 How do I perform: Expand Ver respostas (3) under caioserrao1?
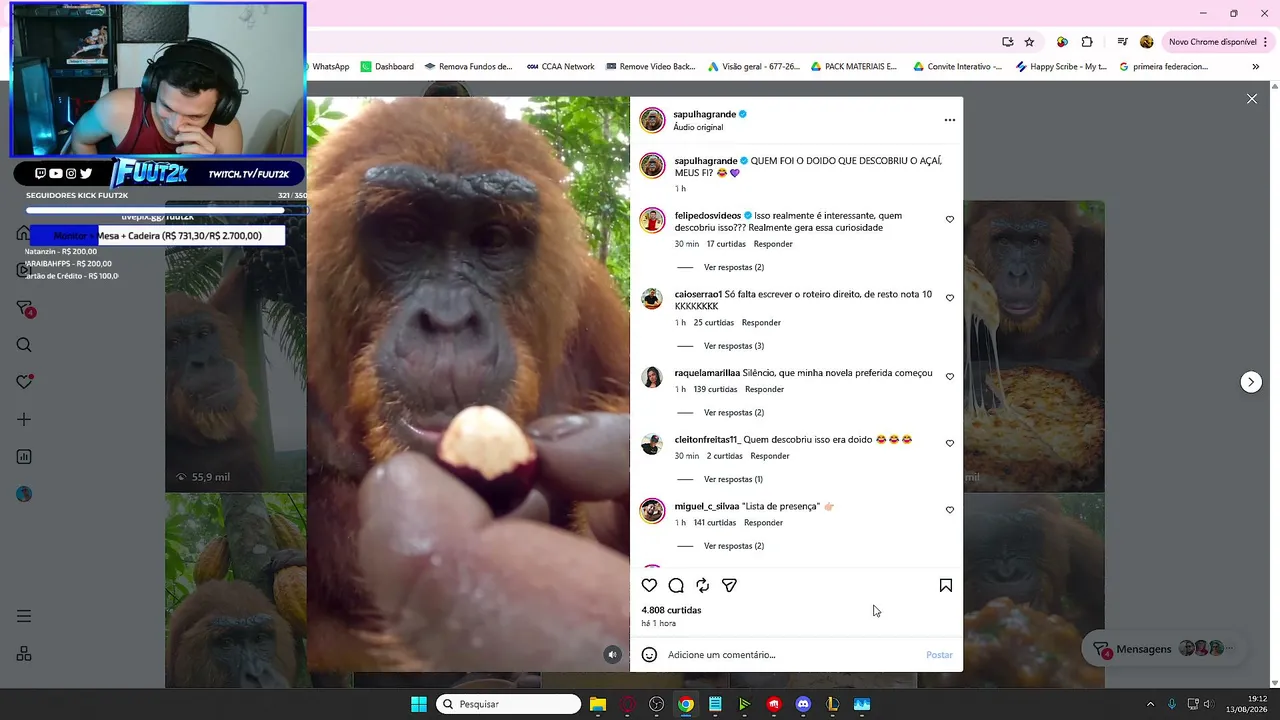tap(733, 346)
